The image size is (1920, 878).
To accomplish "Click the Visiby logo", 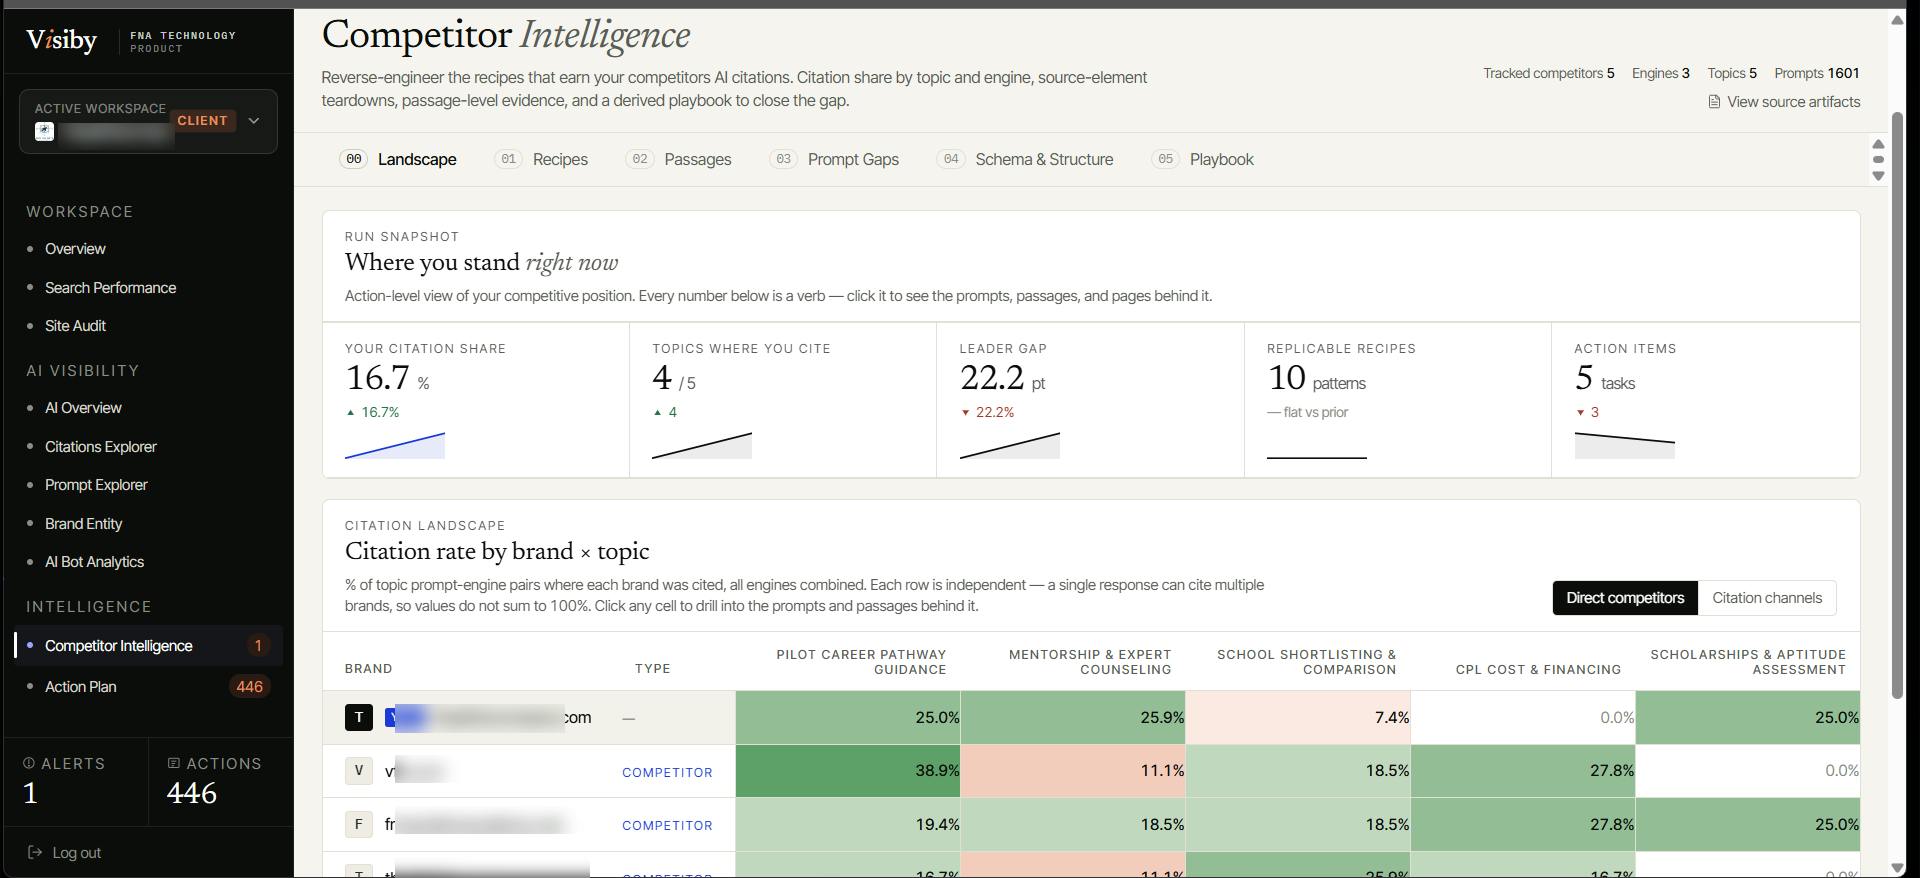I will 62,40.
